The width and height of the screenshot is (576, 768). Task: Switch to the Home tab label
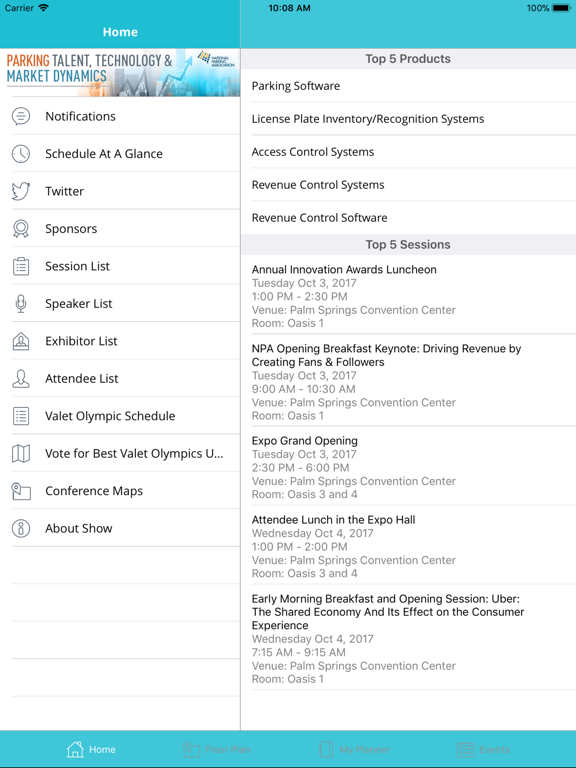[x=102, y=749]
